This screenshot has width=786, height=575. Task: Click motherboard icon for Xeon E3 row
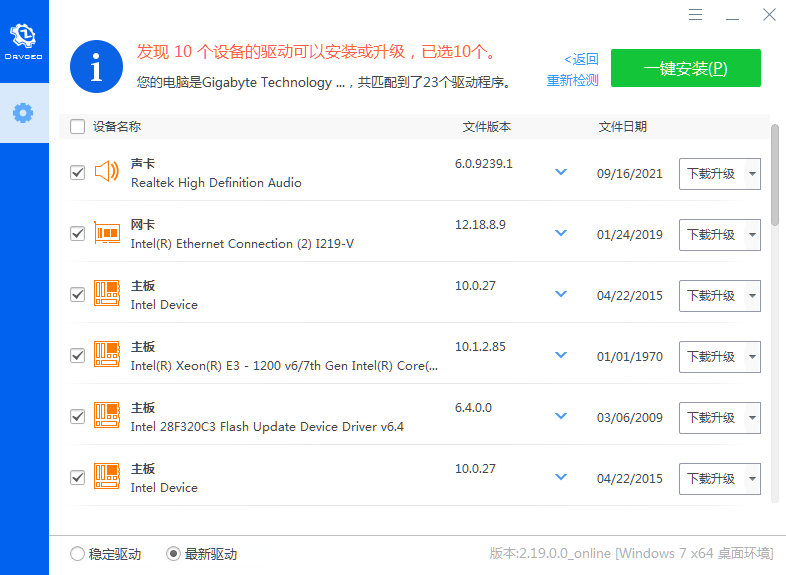coord(107,354)
